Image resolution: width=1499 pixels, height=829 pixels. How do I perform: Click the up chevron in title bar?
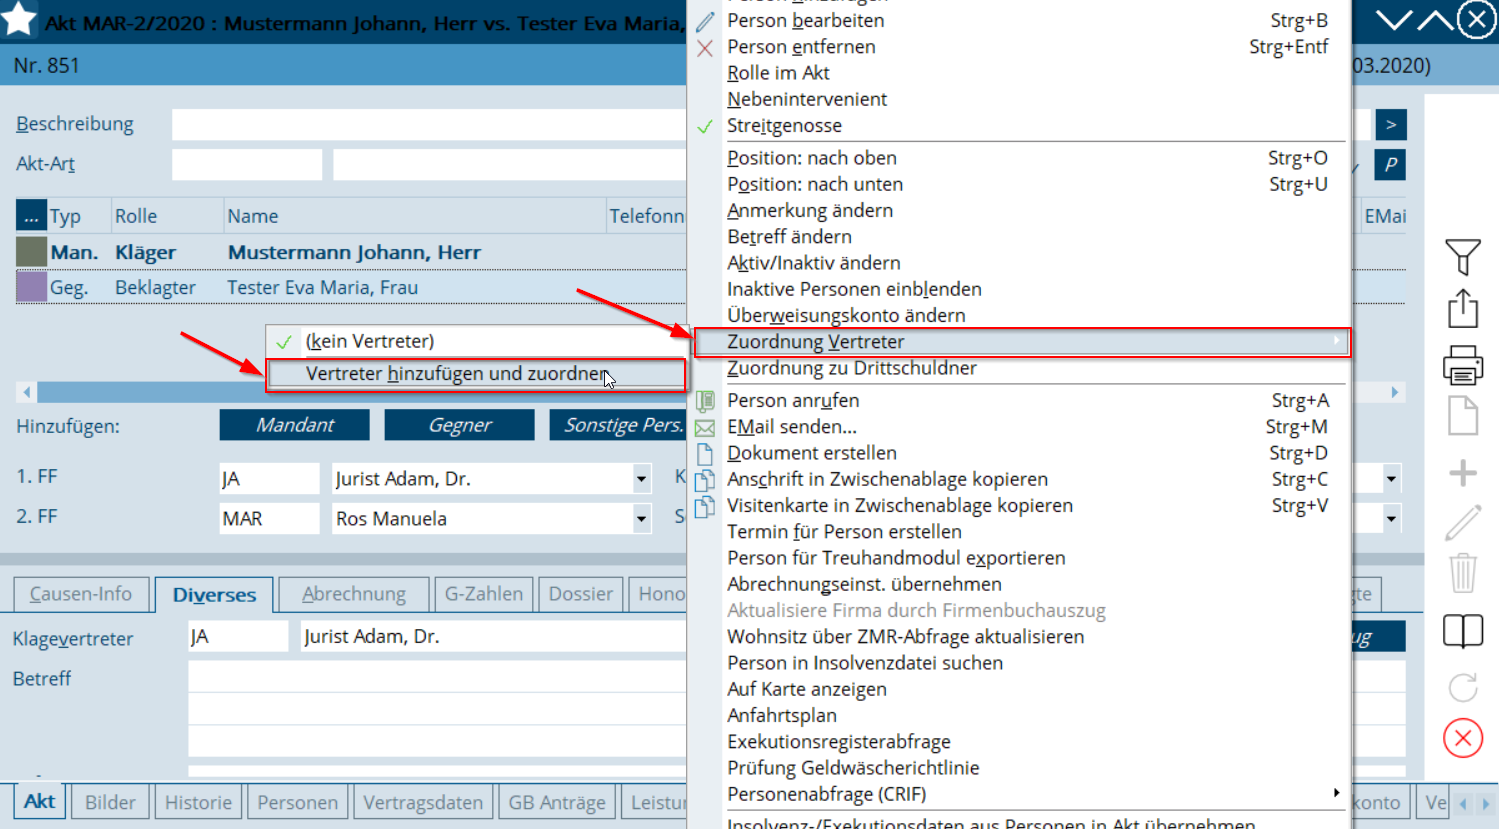pyautogui.click(x=1435, y=20)
